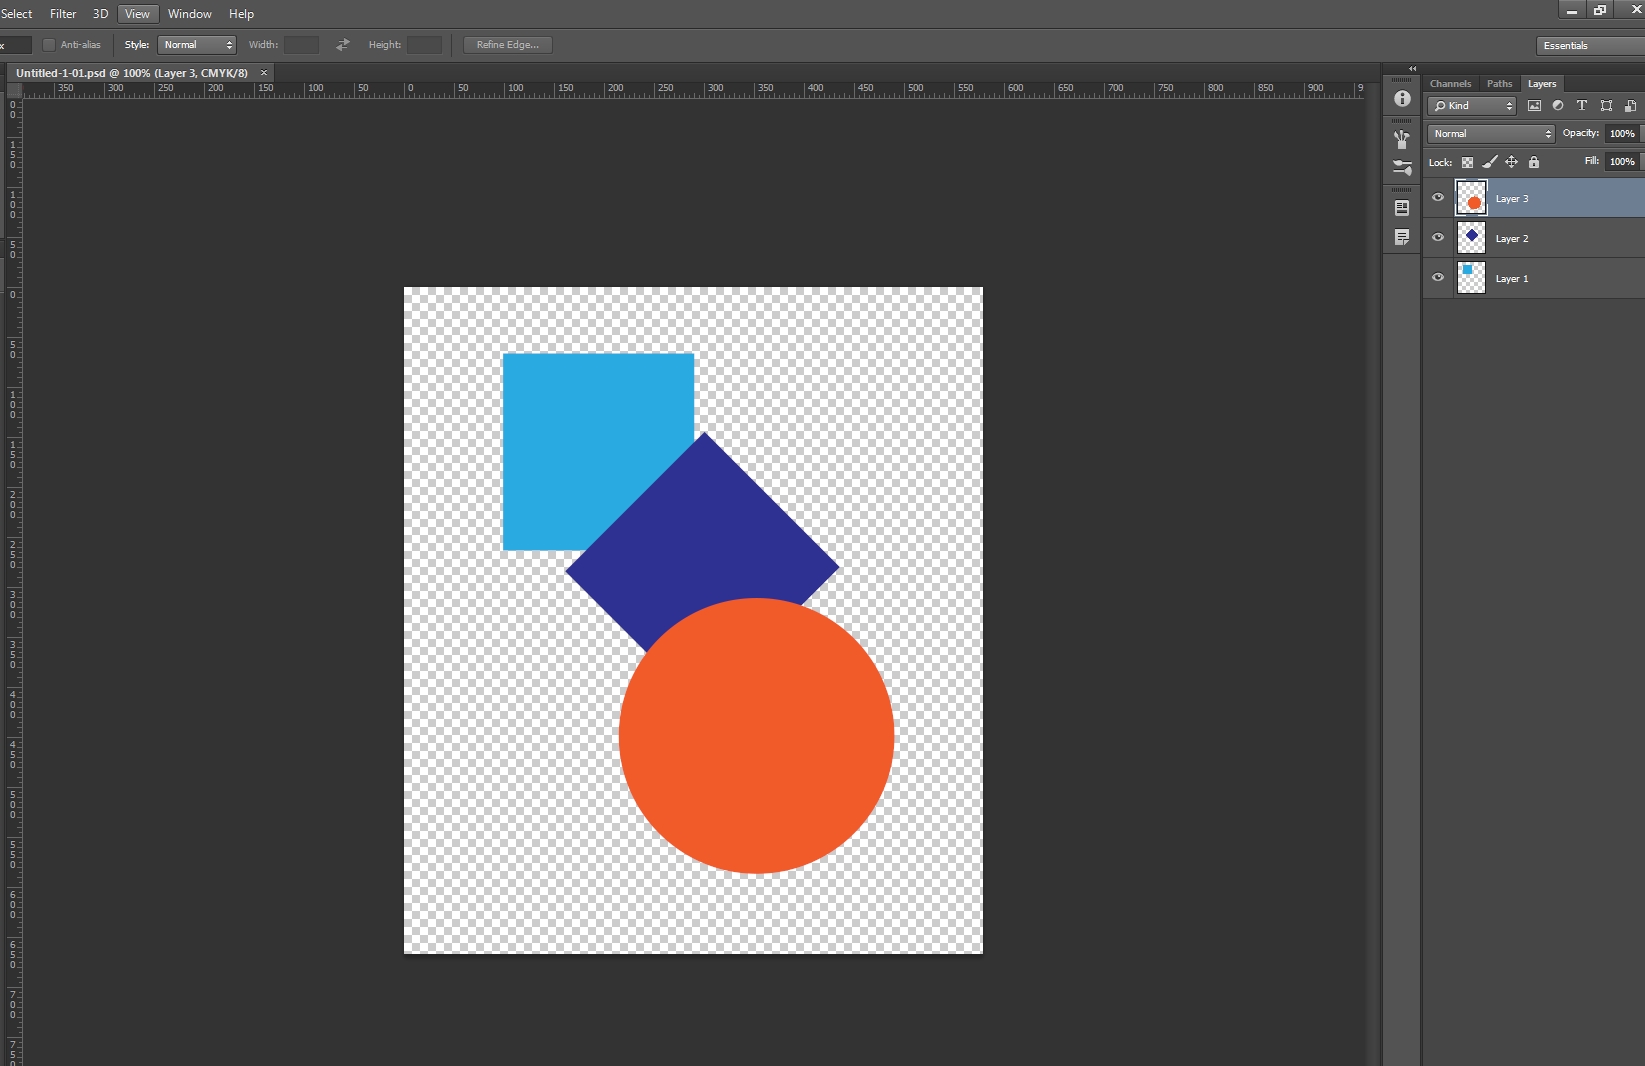Toggle visibility of Layer 1
The height and width of the screenshot is (1066, 1645).
pos(1438,278)
